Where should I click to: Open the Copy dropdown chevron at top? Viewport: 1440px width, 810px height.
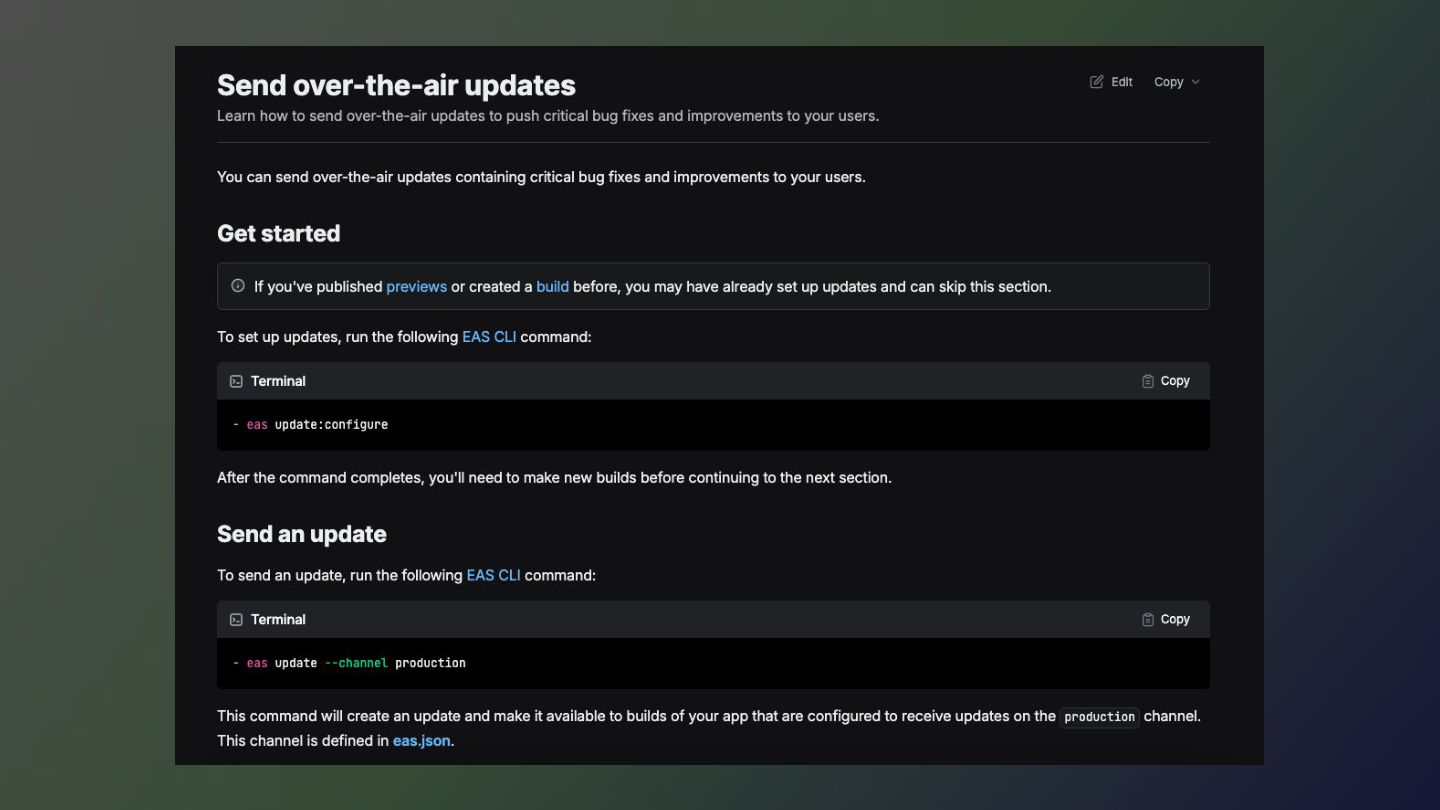tap(1195, 82)
